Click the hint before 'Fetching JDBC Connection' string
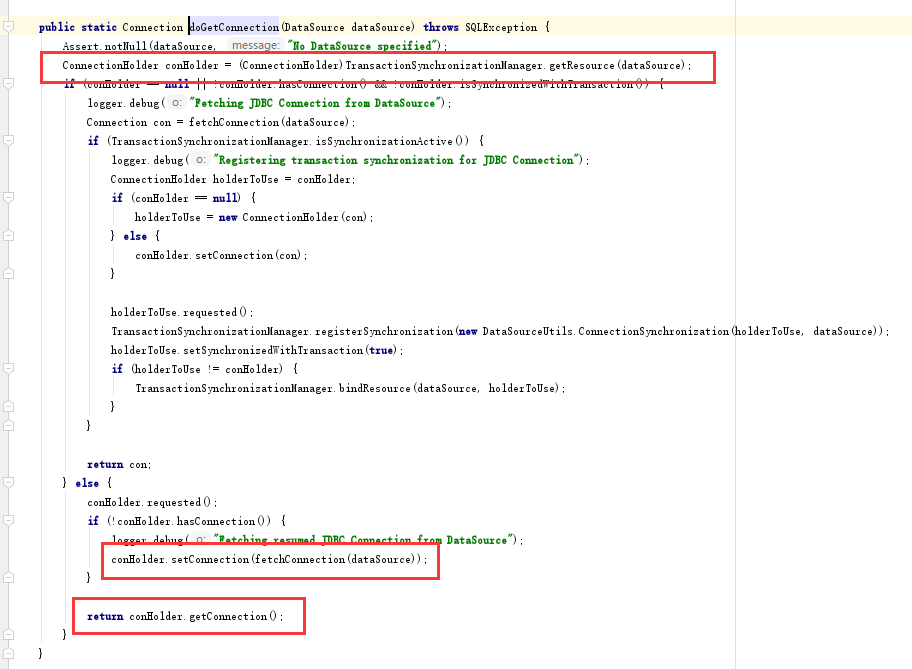This screenshot has width=912, height=669. tap(176, 103)
